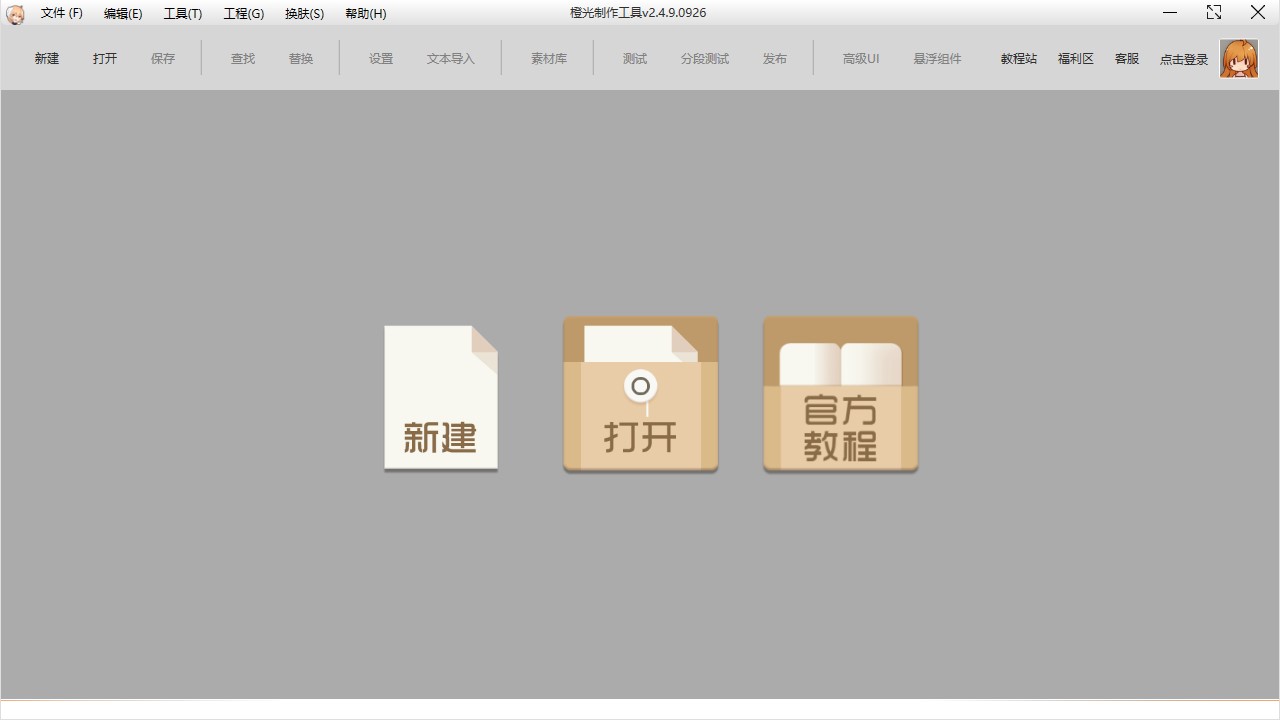Open the 悬浮组件 floating components panel
The image size is (1280, 720).
click(x=936, y=58)
